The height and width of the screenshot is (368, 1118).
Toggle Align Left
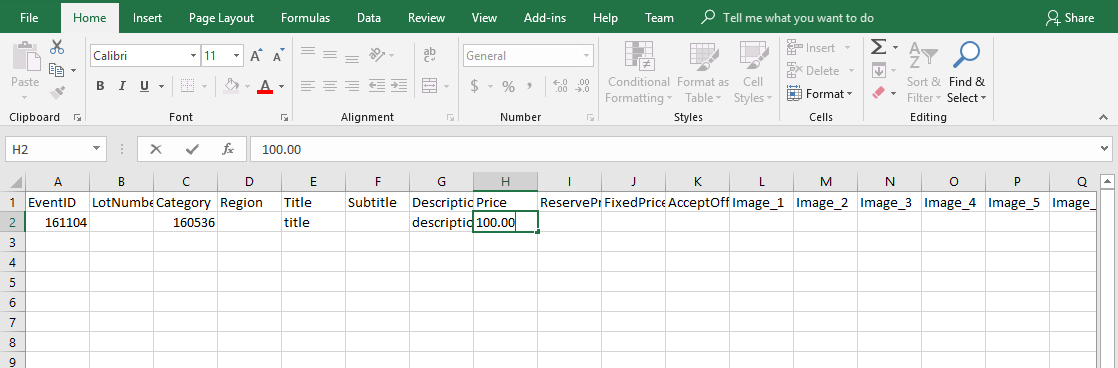[x=308, y=86]
